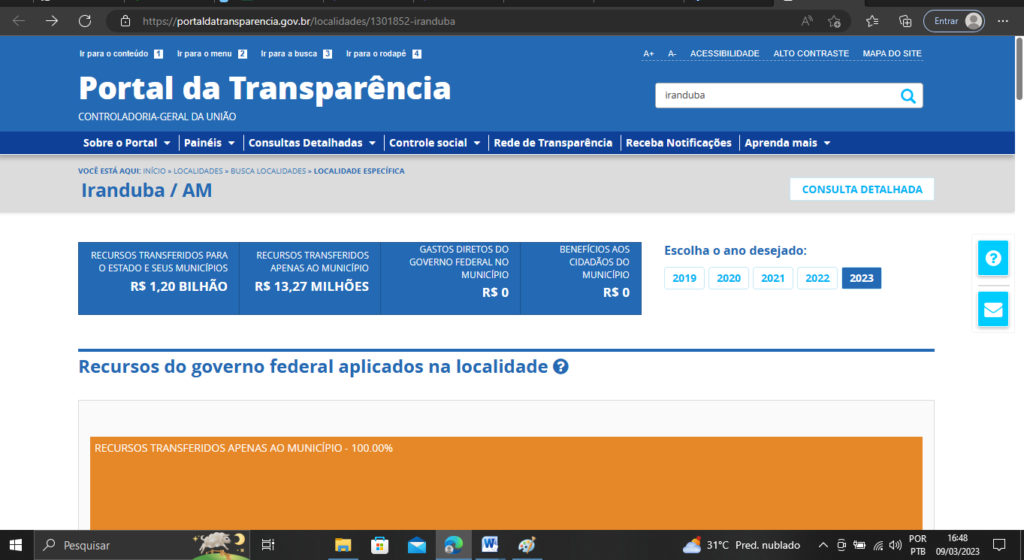The height and width of the screenshot is (560, 1024).
Task: Select year 2021
Action: [772, 279]
